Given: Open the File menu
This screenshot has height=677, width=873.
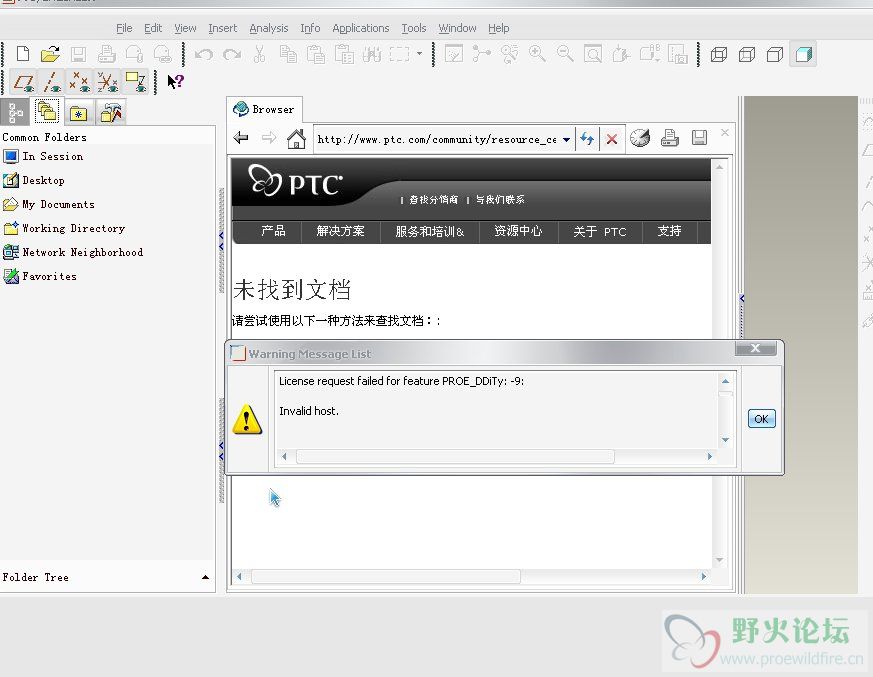Looking at the screenshot, I should [124, 28].
